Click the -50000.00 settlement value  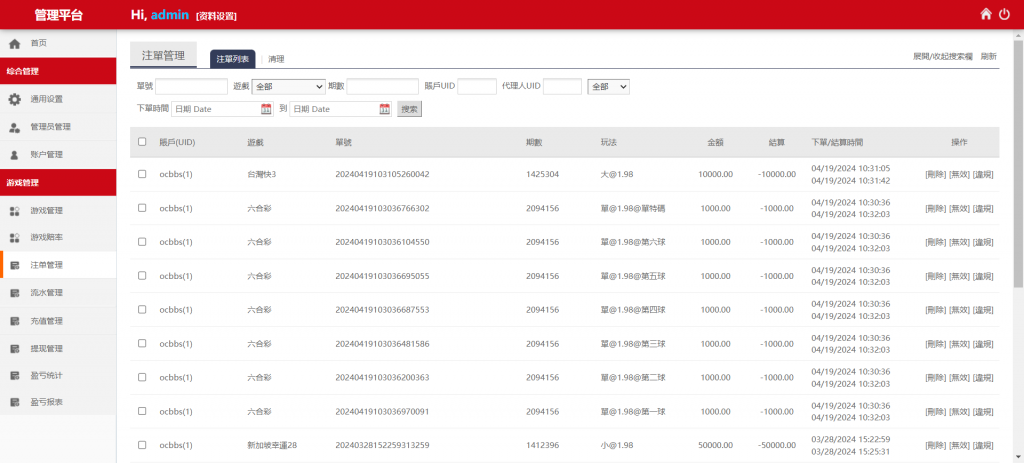[777, 445]
